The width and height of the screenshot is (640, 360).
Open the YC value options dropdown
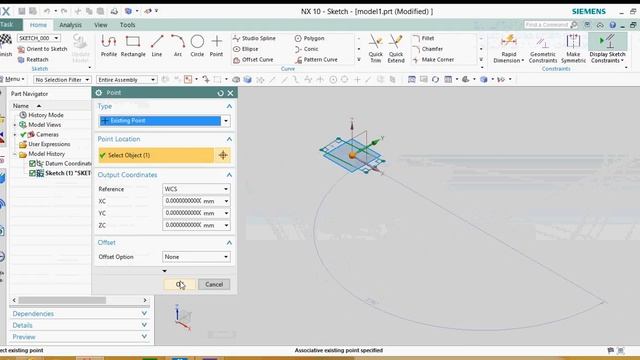coord(226,213)
